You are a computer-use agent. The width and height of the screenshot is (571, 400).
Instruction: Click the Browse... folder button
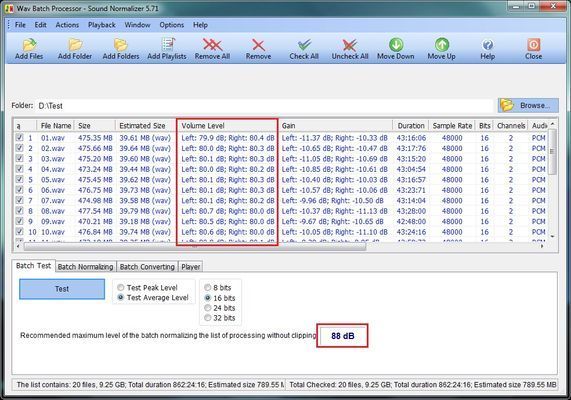[528, 105]
